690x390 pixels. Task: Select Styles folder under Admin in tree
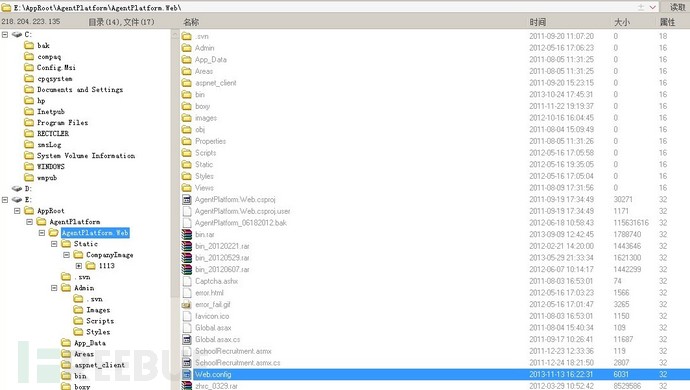pos(98,332)
